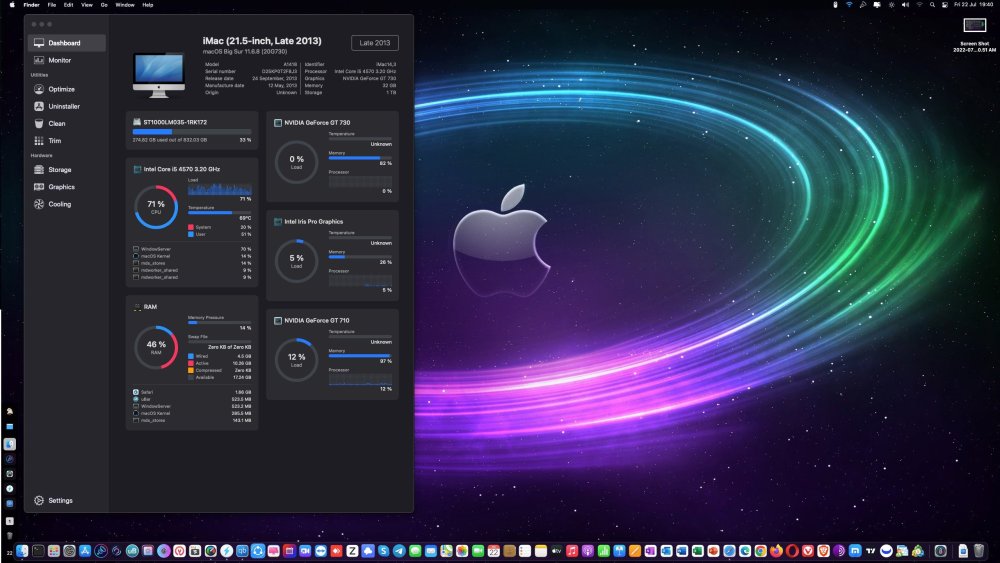The image size is (1000, 563).
Task: Open Google Chrome from the Dock
Action: pos(760,551)
